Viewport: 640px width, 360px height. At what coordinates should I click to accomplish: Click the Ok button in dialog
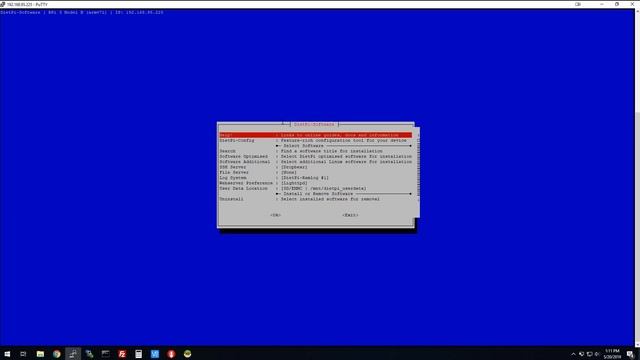[x=276, y=215]
